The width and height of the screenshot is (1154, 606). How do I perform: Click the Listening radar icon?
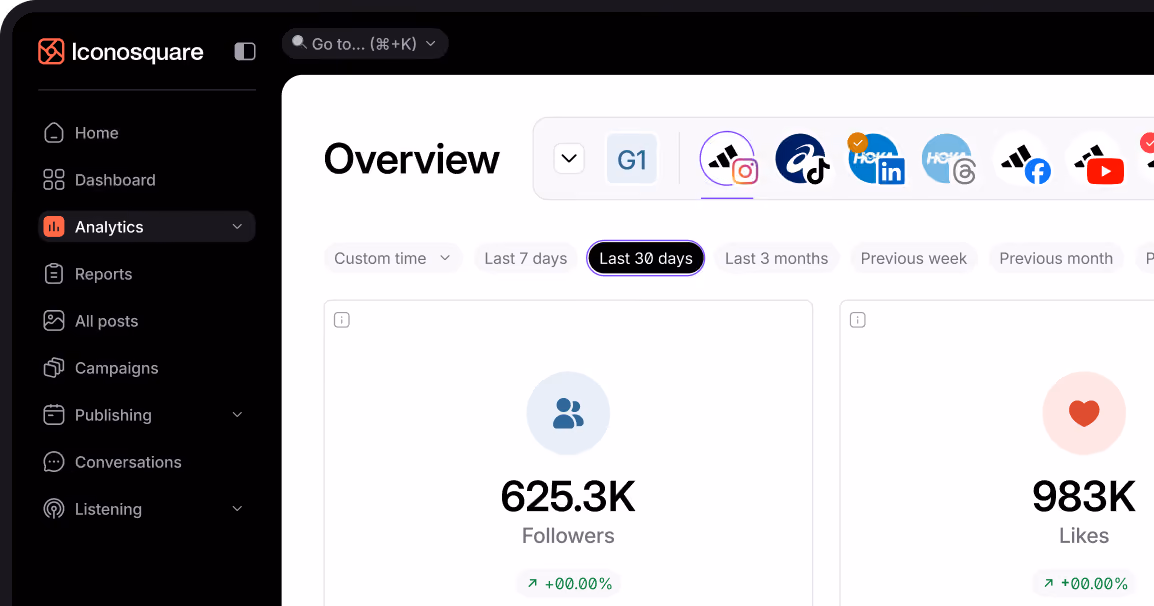pos(54,509)
